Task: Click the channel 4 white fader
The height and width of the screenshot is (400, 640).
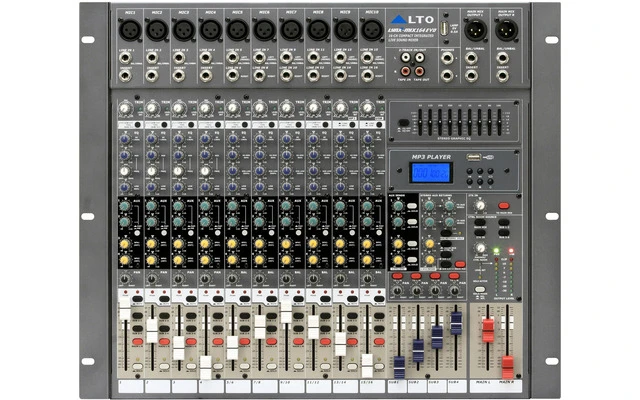Action: click(206, 367)
